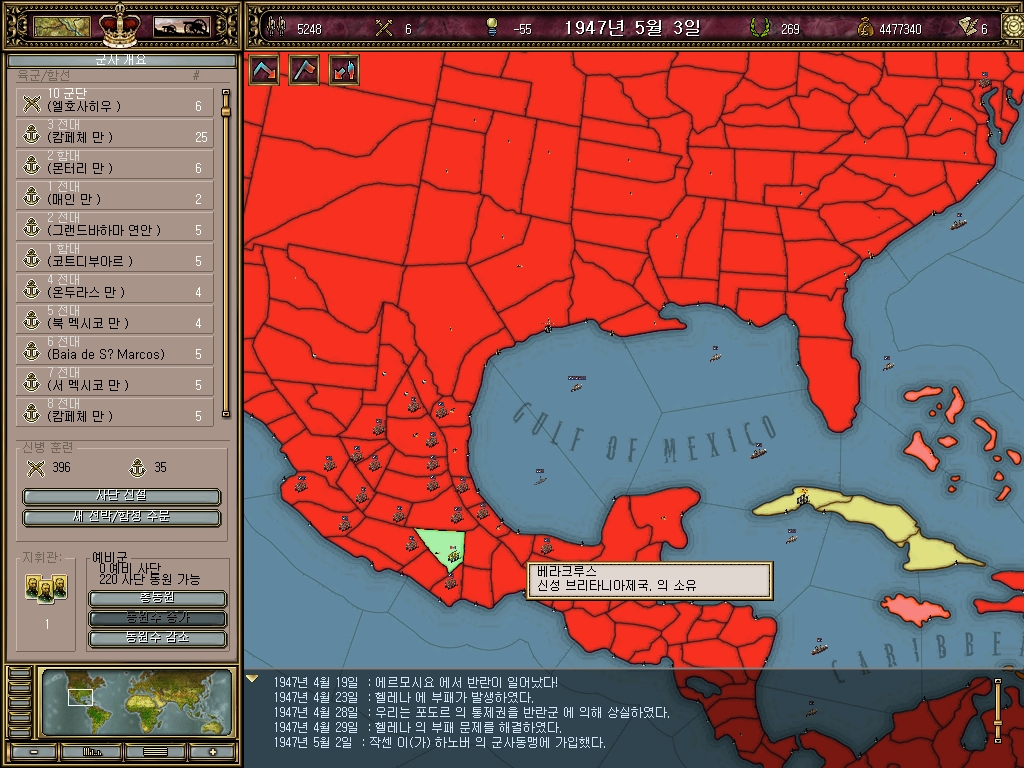The image size is (1024, 768).
Task: Select the 10 군단 army entry
Action: click(115, 101)
